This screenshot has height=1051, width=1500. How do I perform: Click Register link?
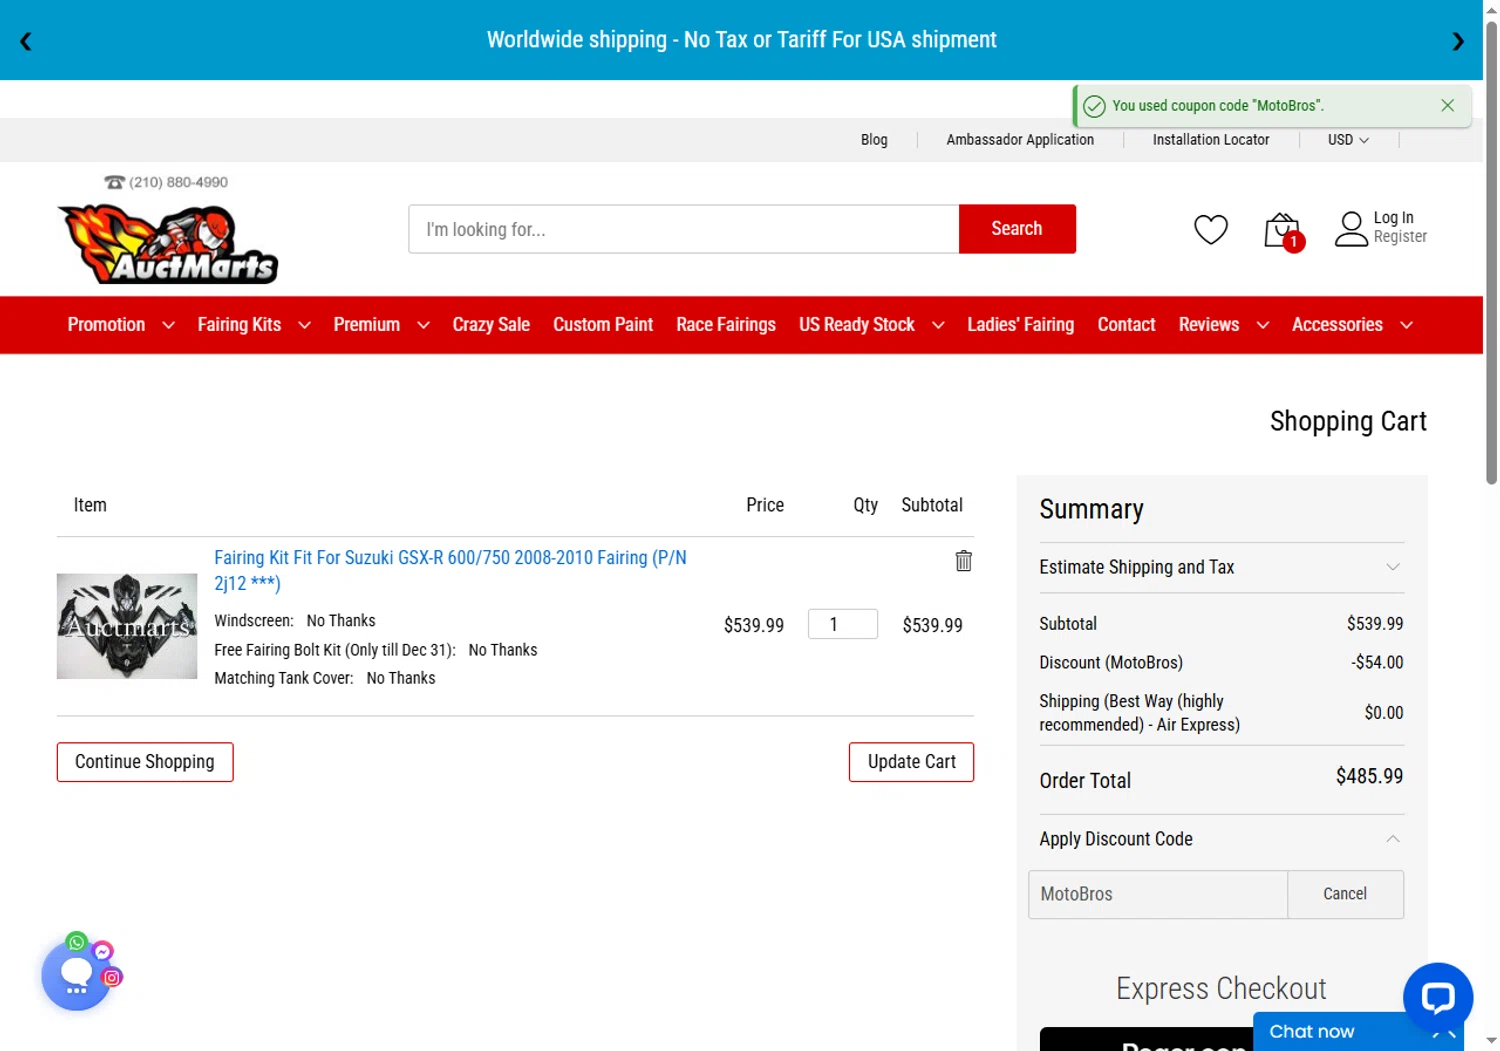1400,237
